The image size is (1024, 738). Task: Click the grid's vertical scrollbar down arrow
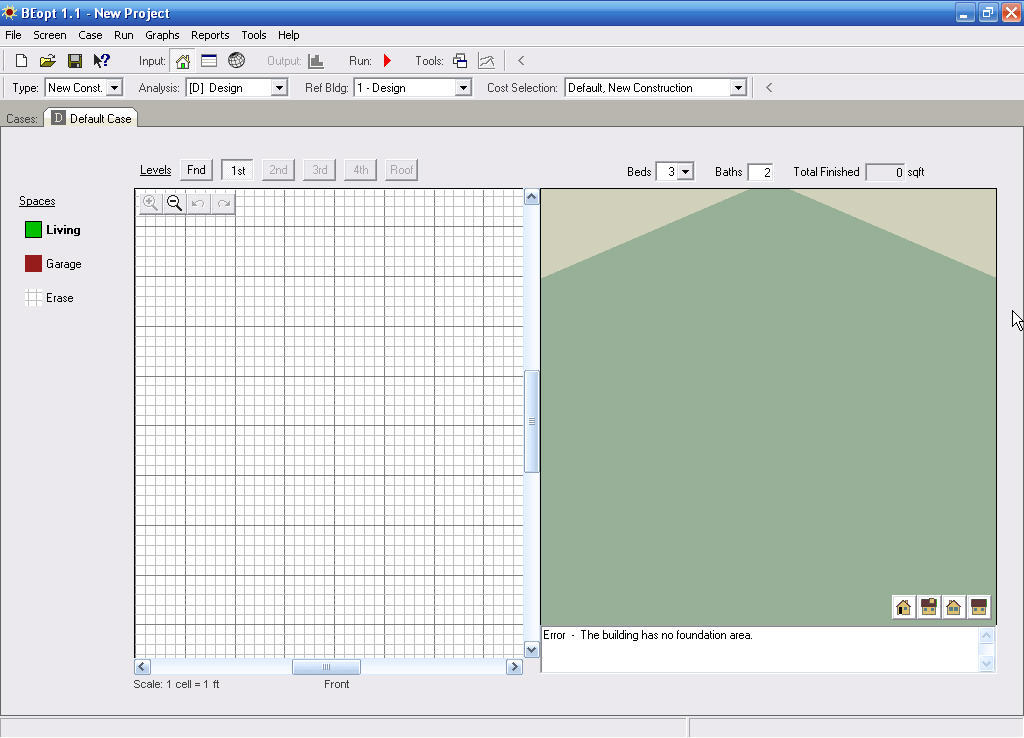point(532,650)
